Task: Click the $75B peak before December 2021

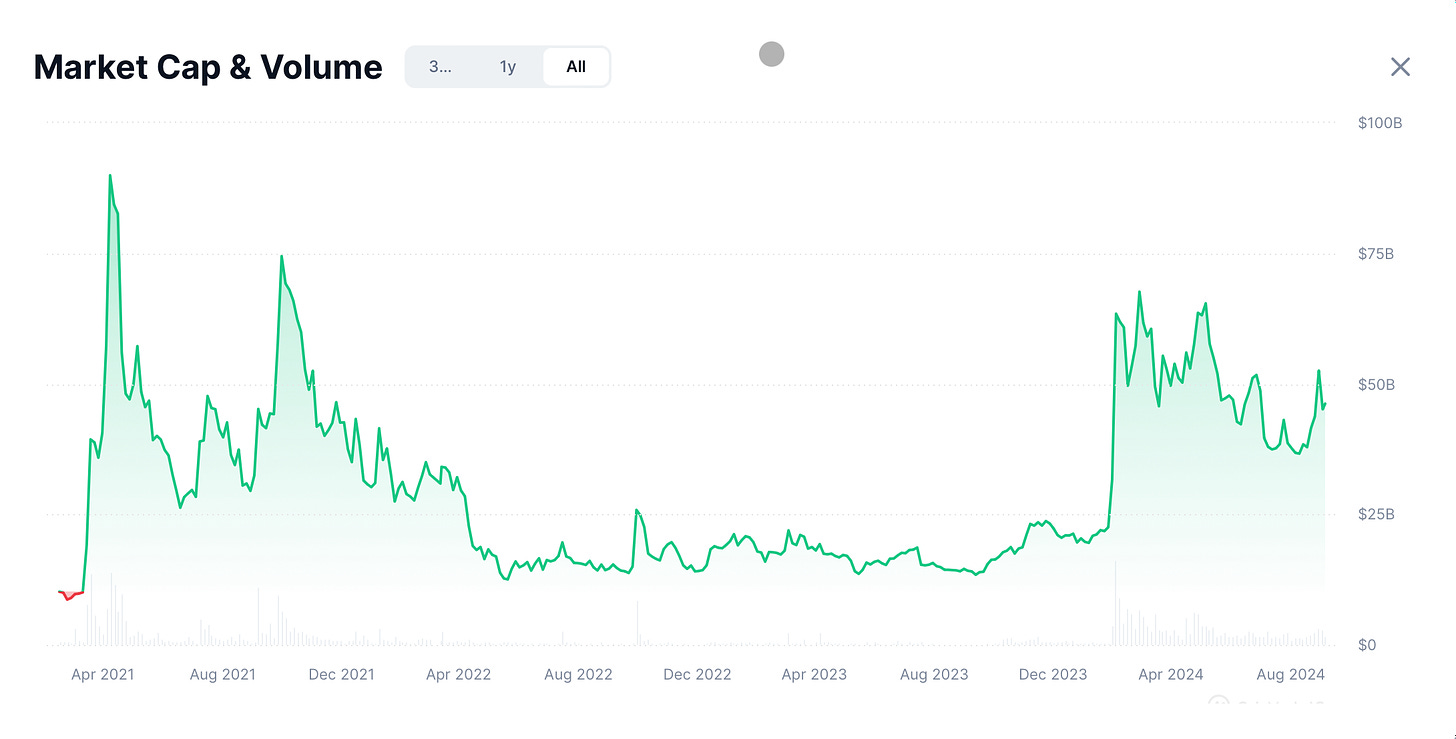Action: pyautogui.click(x=281, y=257)
